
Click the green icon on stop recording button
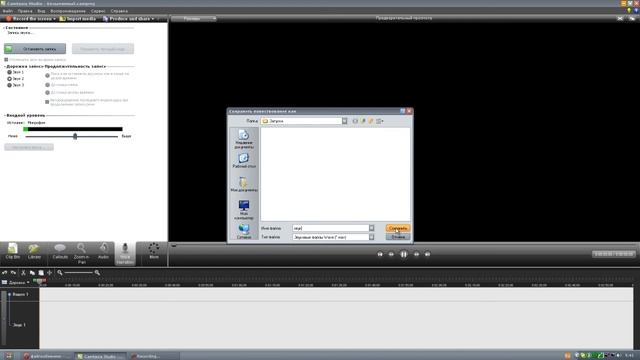tap(9, 49)
